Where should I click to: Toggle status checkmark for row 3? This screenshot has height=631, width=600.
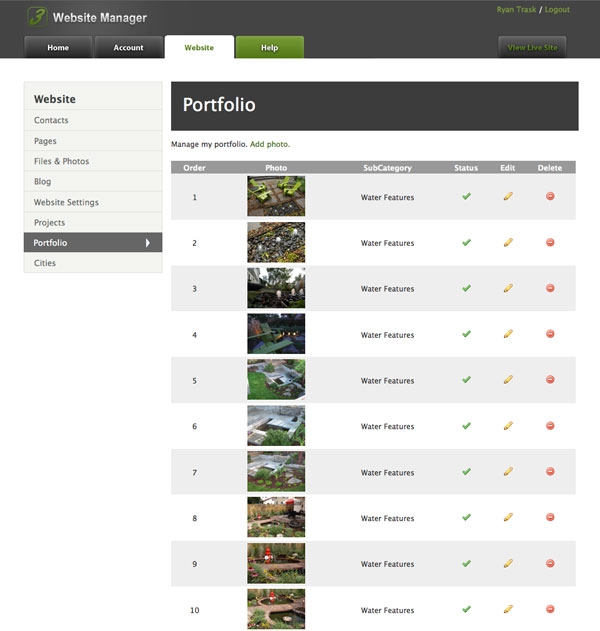(x=466, y=288)
